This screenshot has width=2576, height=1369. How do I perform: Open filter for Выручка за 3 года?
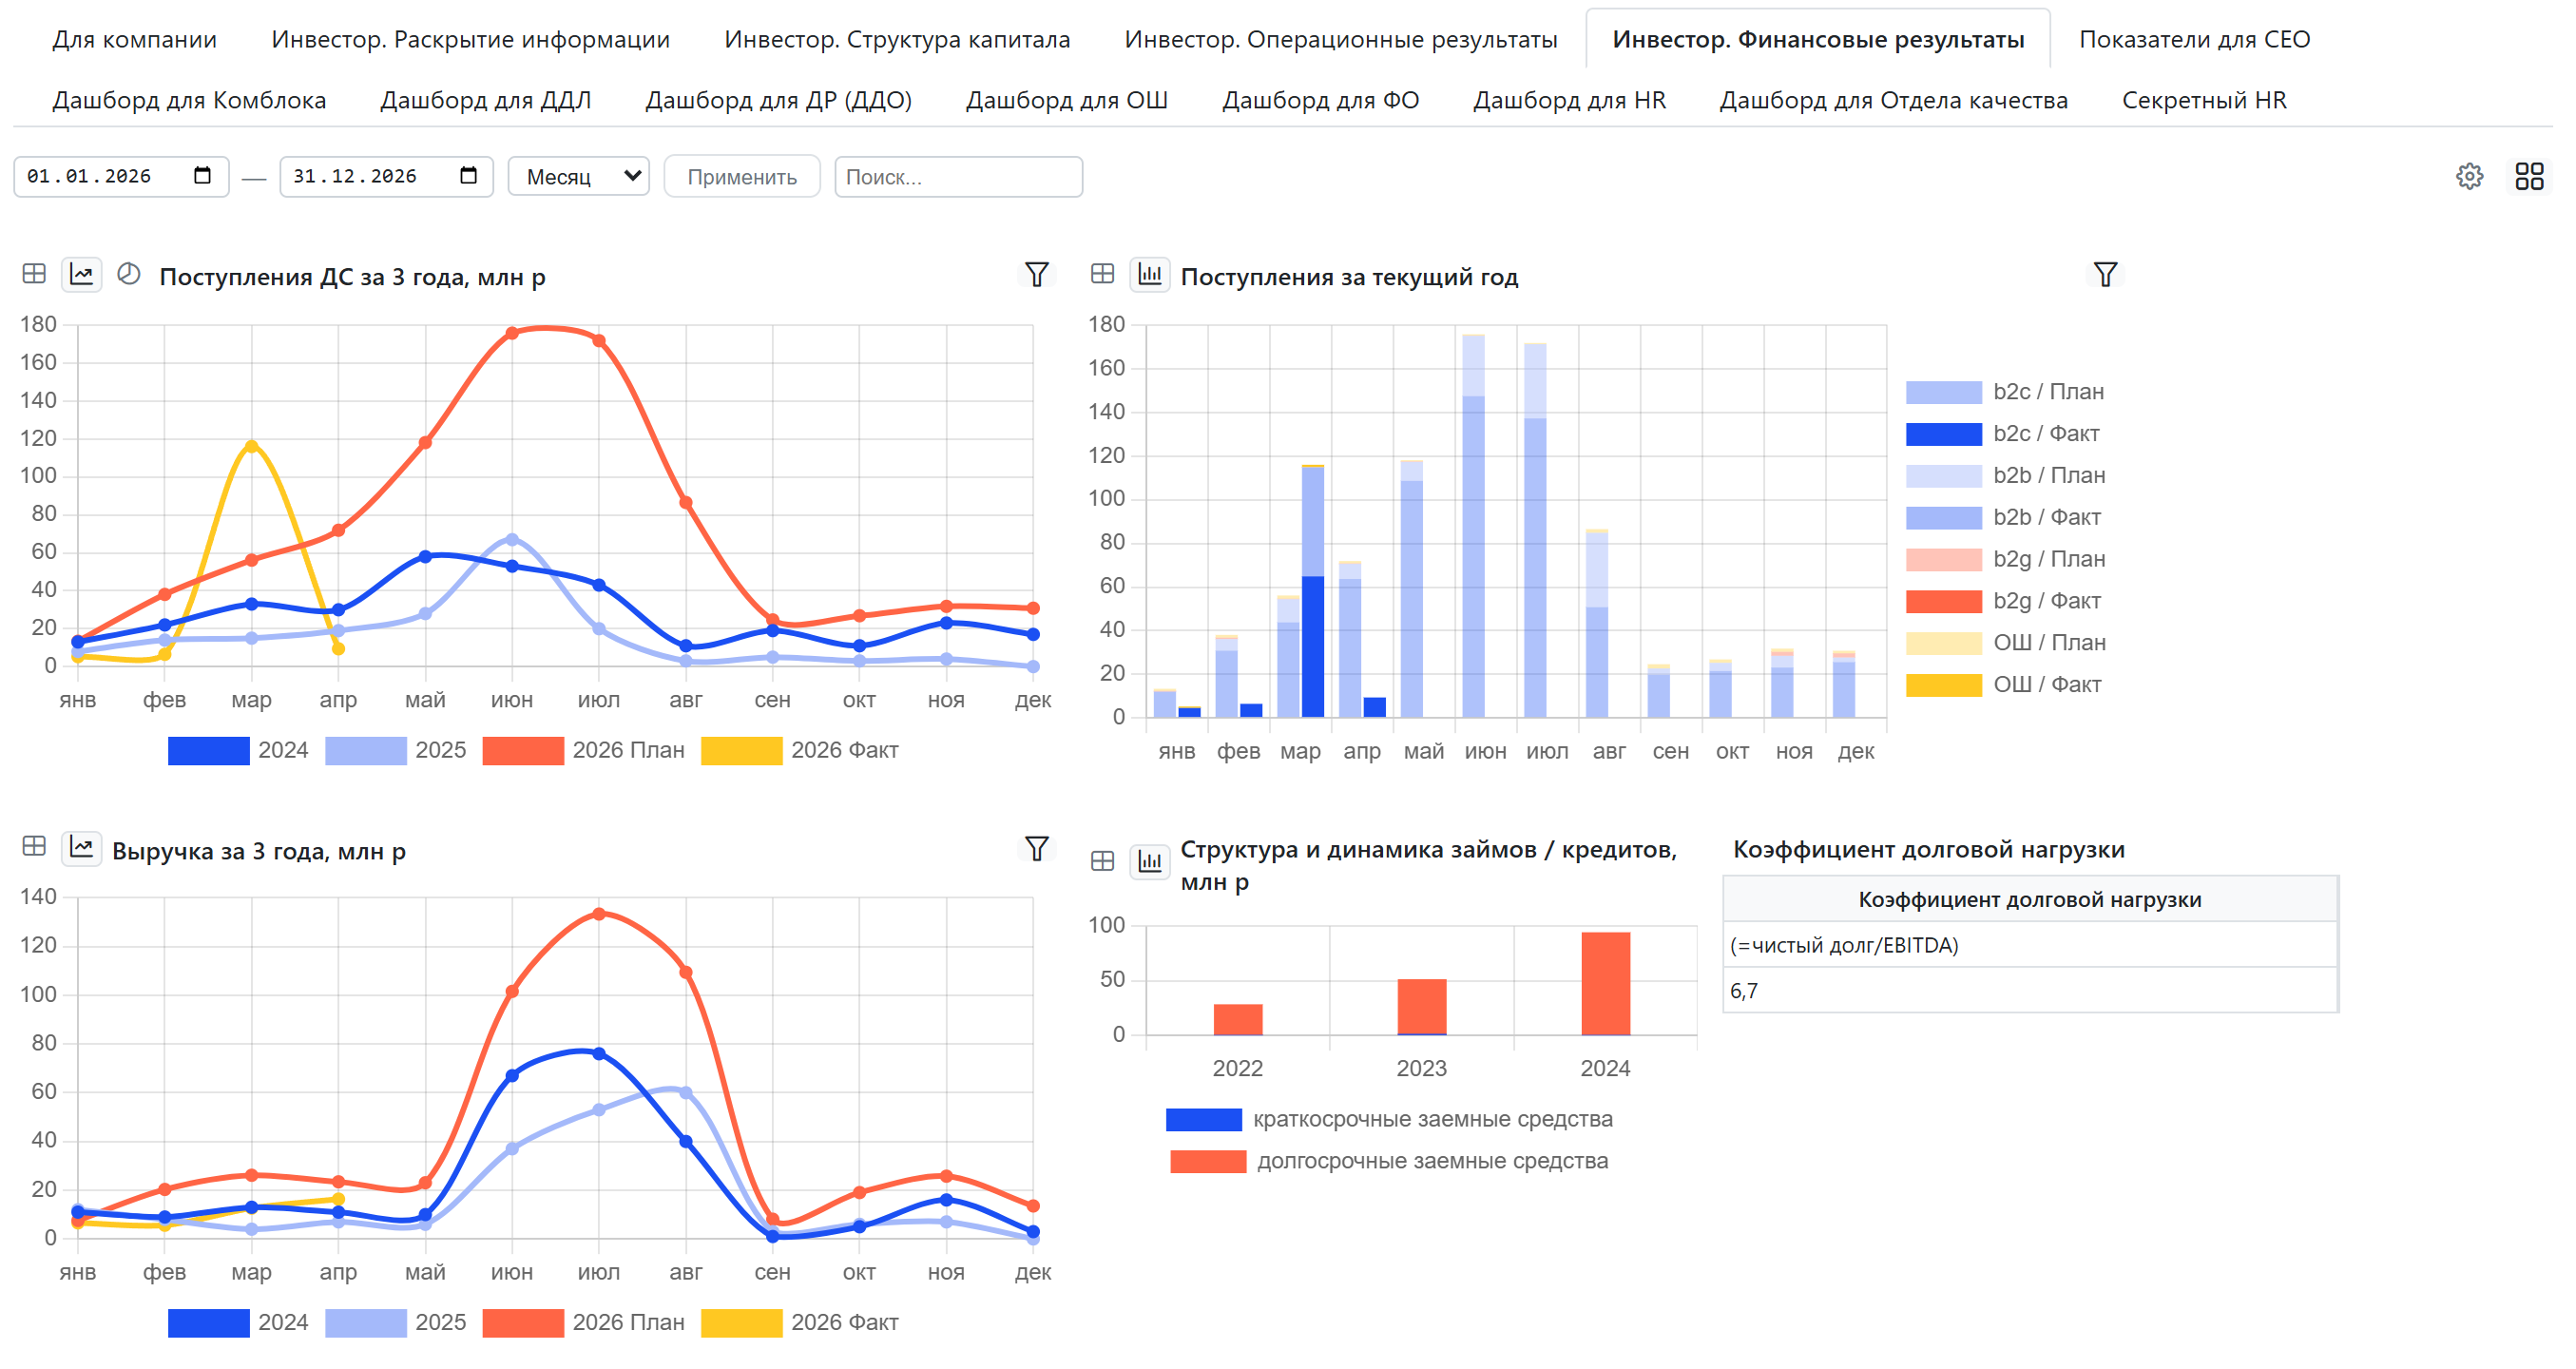coord(1036,848)
